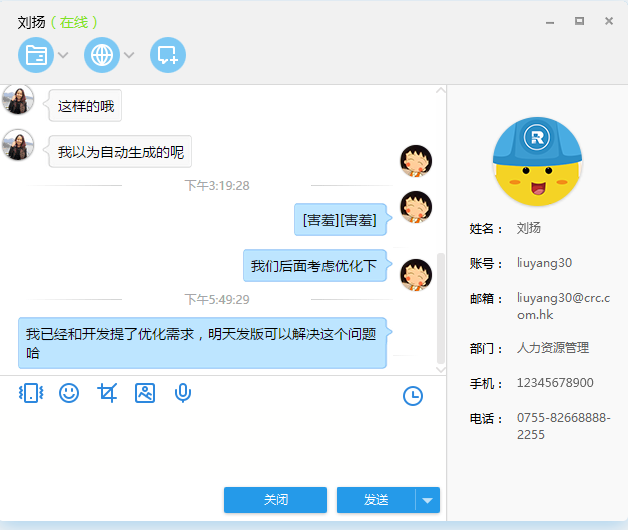Click the chat area scrollbar
The height and width of the screenshot is (530, 628).
441,308
